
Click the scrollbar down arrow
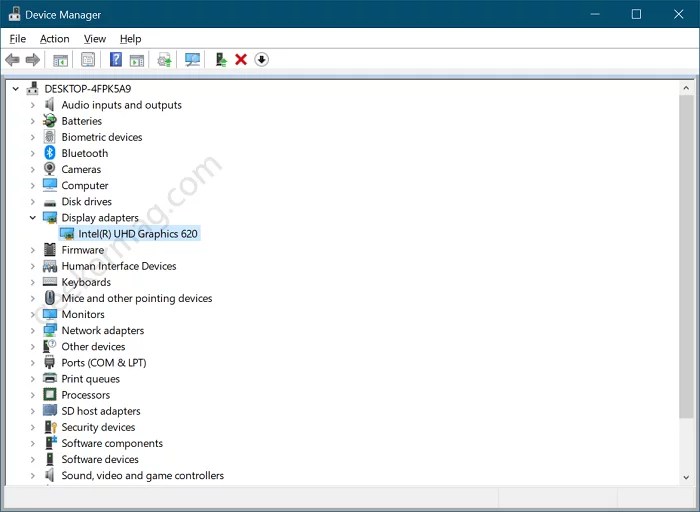click(686, 477)
